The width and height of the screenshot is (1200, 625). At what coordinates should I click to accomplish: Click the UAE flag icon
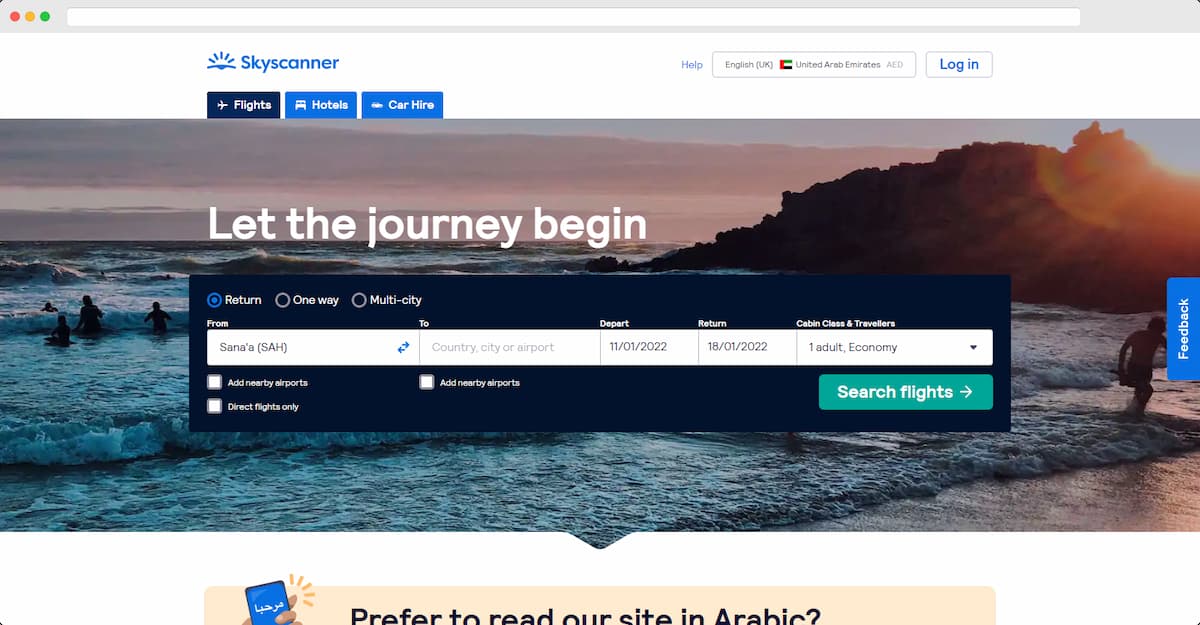pos(786,65)
